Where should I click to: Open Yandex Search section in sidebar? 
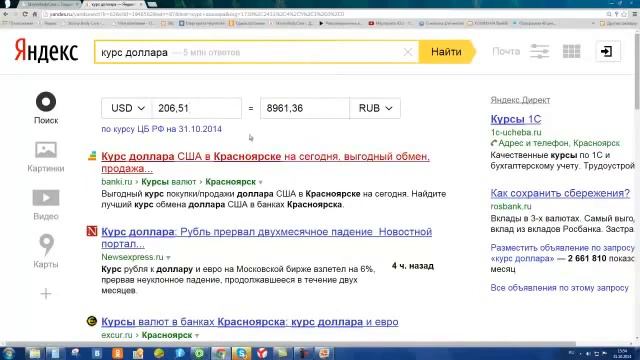pyautogui.click(x=46, y=108)
